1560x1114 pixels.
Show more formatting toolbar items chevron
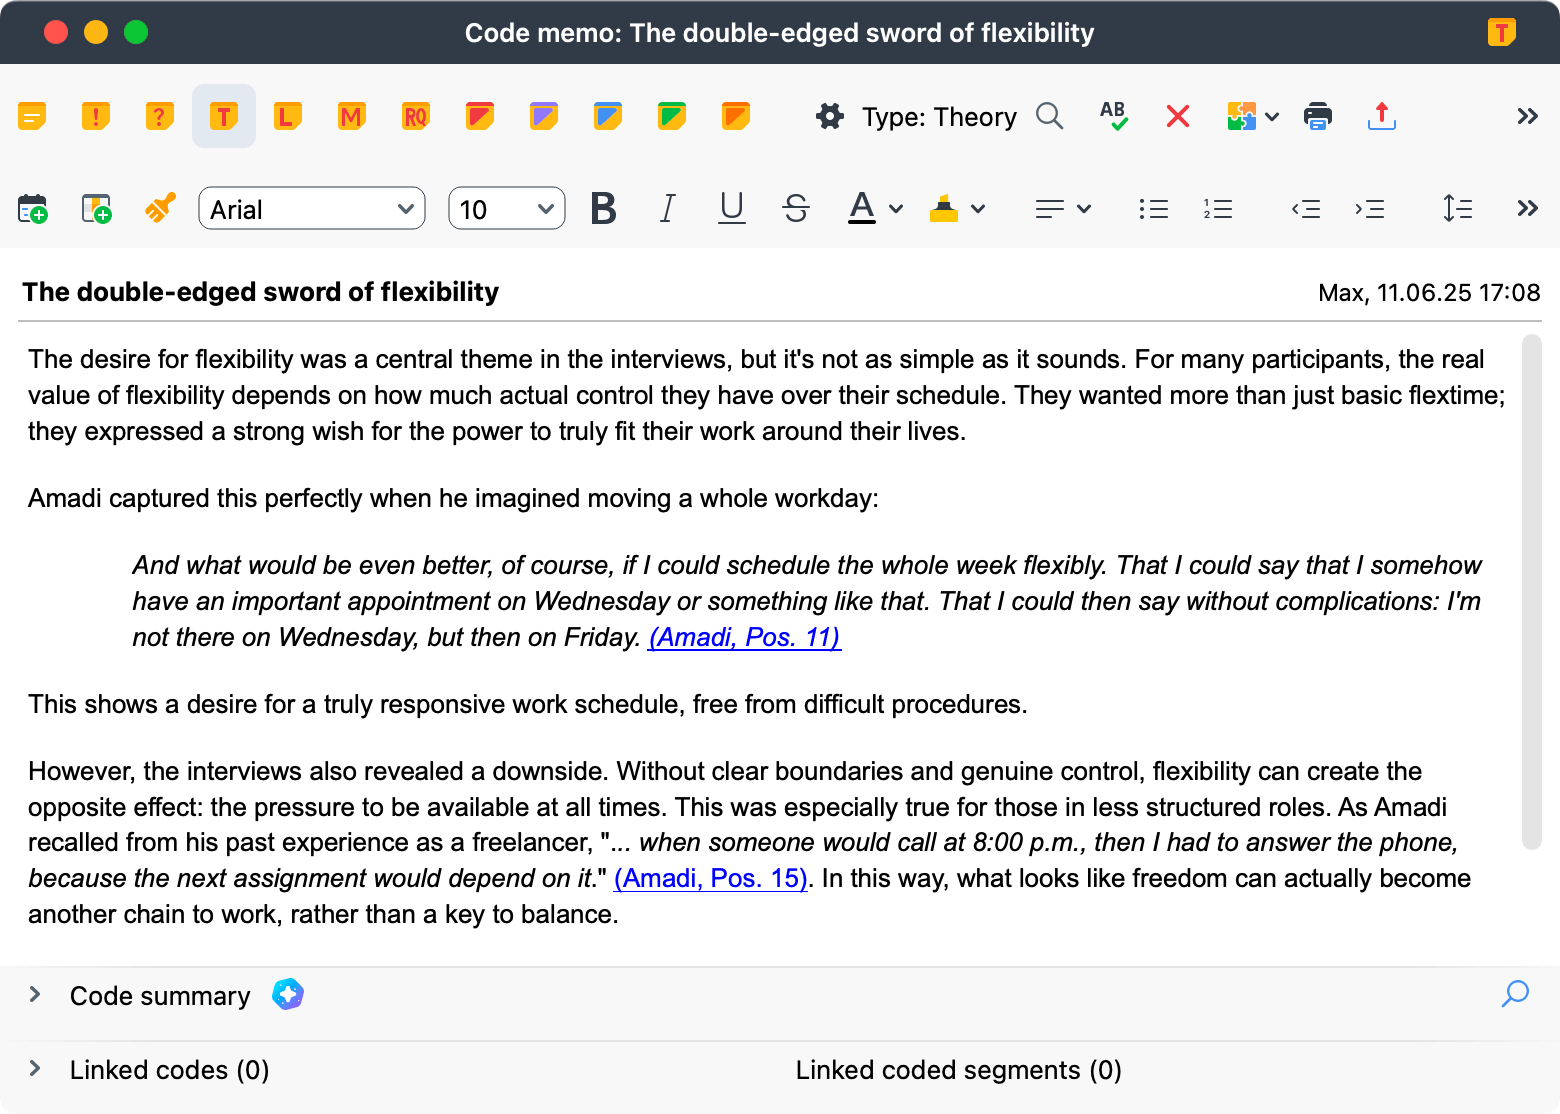[x=1527, y=209]
